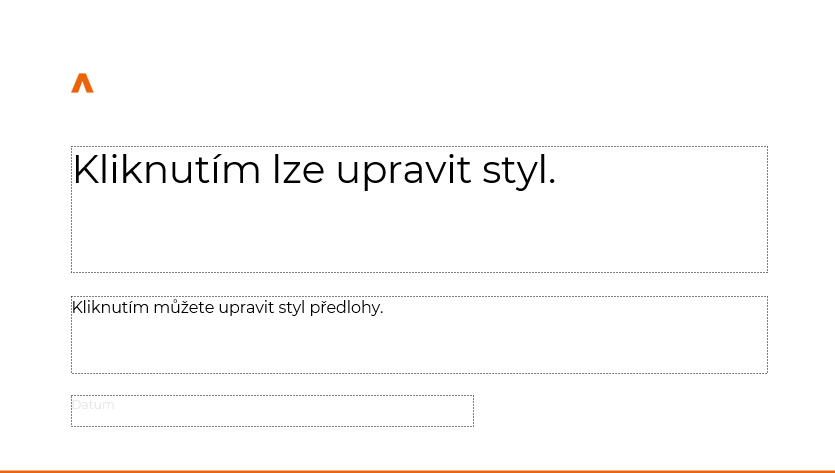835x473 pixels.
Task: Click the word 'můžete' in the subtitle
Action: click(184, 307)
